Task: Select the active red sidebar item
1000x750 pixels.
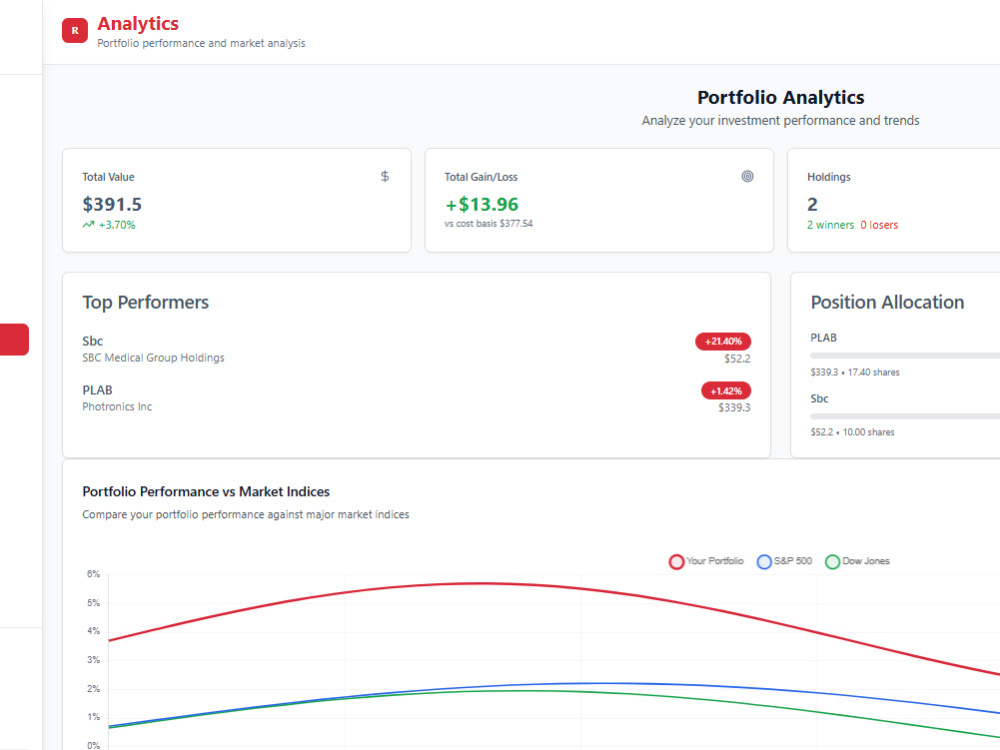Action: [14, 339]
